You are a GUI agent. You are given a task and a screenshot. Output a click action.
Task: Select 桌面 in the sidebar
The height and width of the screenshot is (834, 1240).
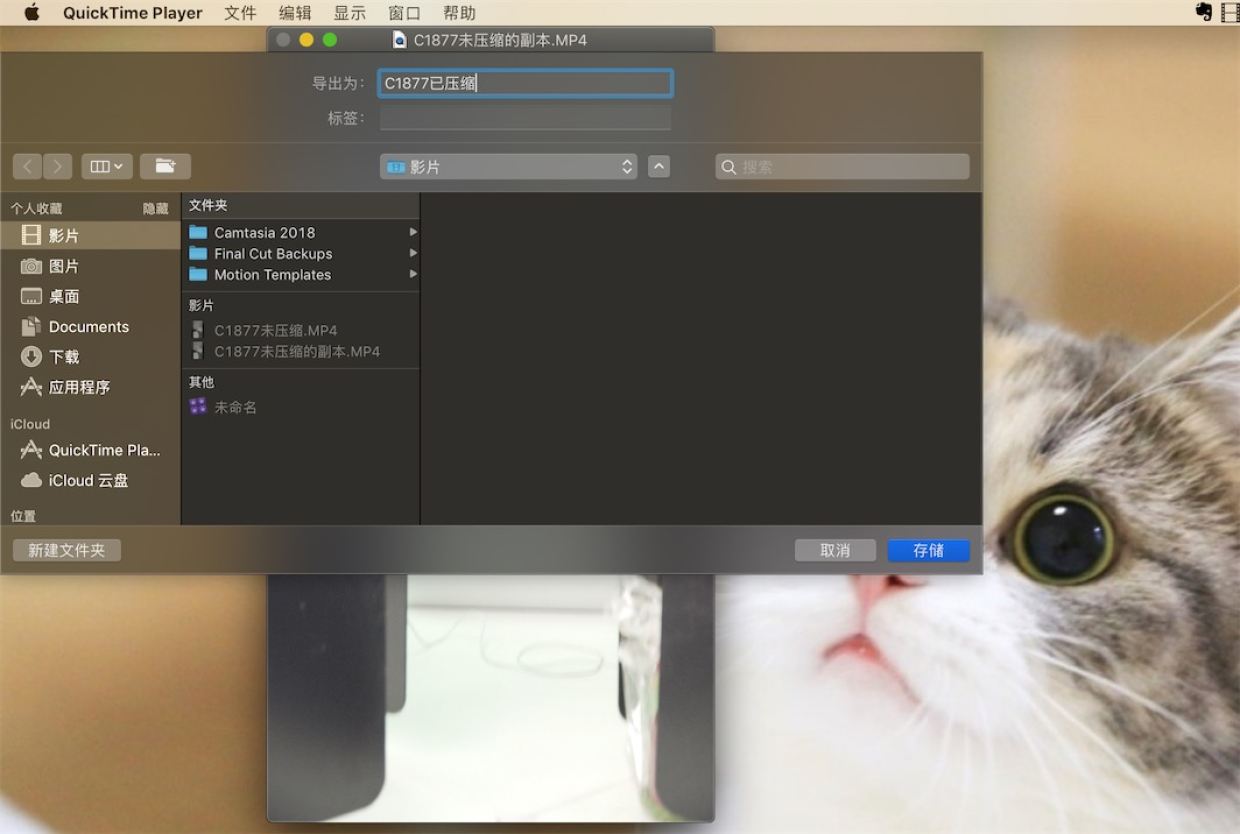[x=90, y=296]
